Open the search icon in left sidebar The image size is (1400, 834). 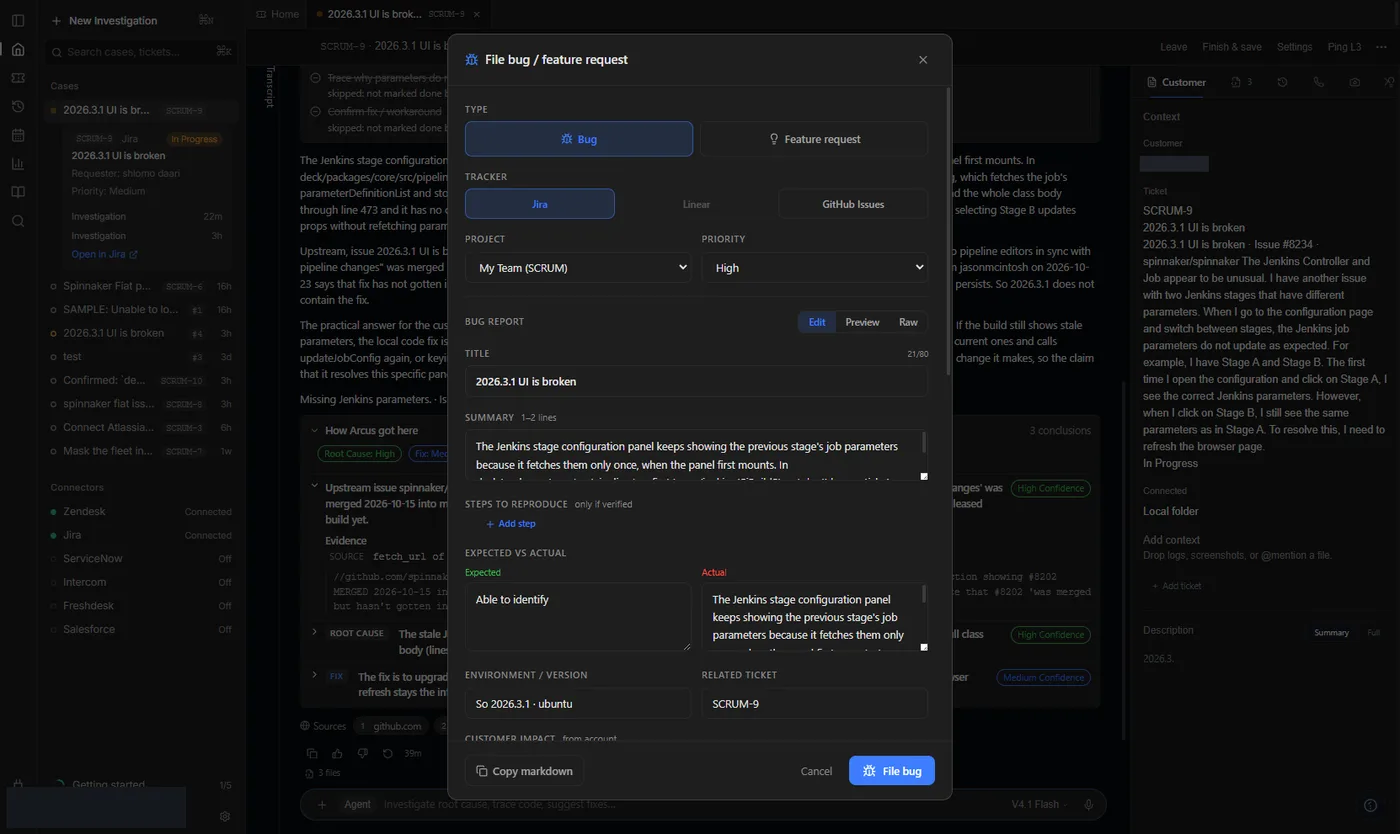pos(18,221)
